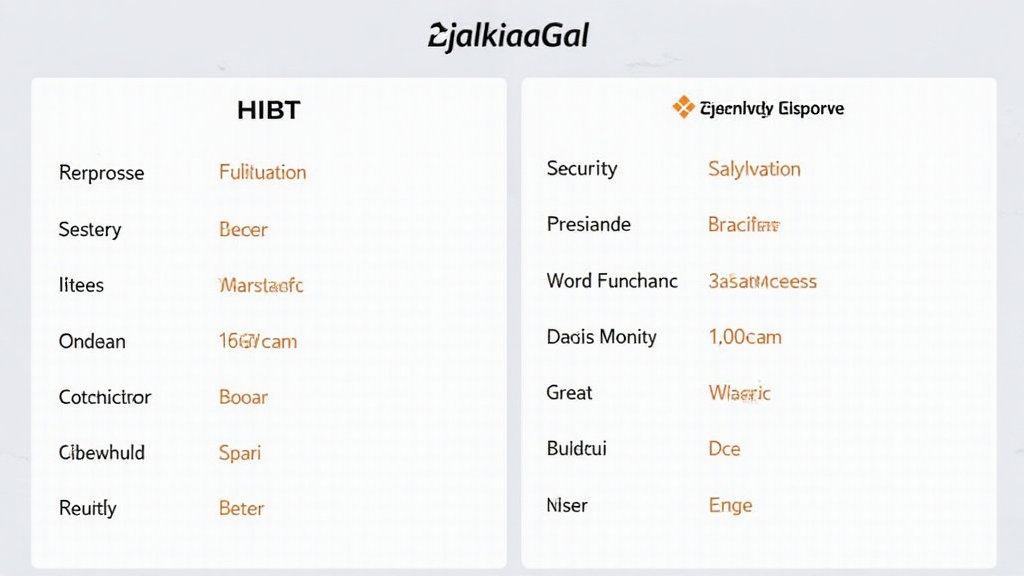Click the orange diamond logo icon
Viewport: 1024px width, 576px height.
click(x=683, y=107)
